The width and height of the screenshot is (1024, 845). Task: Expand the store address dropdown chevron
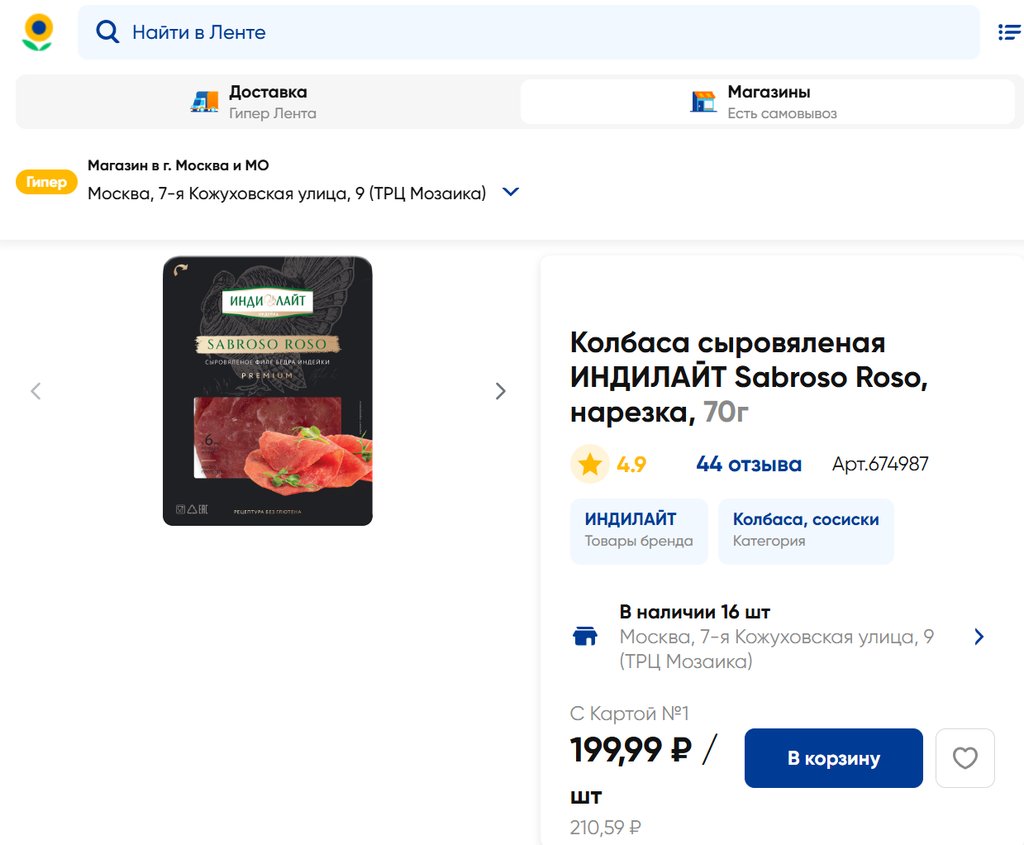pos(511,192)
